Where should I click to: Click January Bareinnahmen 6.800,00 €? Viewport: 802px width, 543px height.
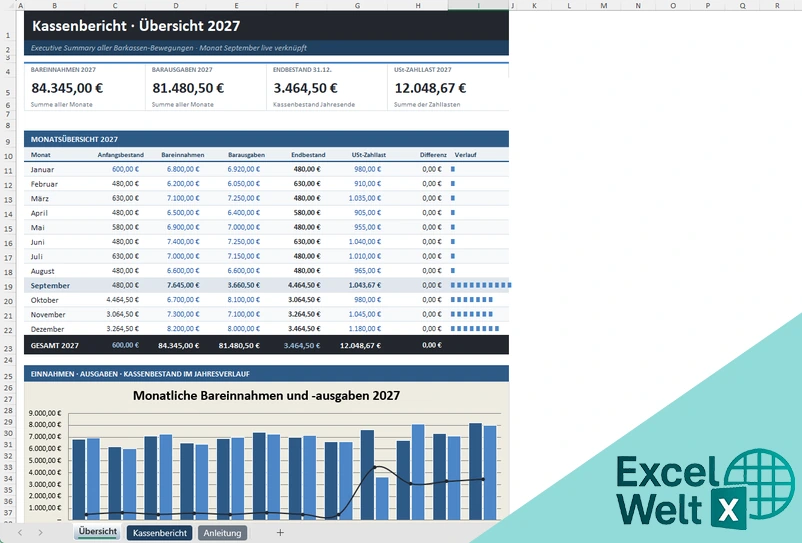click(183, 169)
